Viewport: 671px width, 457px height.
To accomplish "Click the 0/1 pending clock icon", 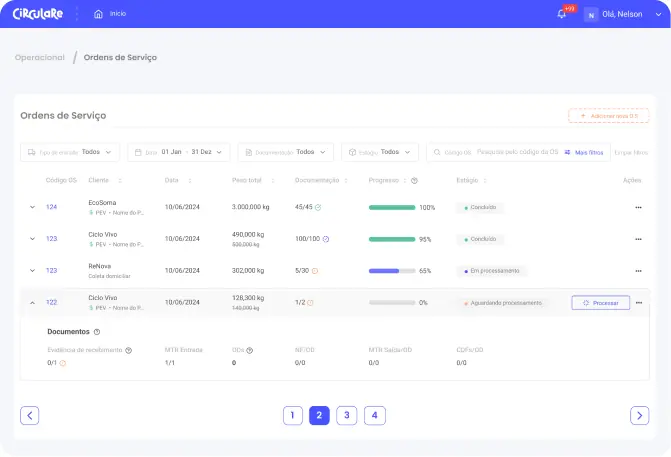I will [63, 363].
